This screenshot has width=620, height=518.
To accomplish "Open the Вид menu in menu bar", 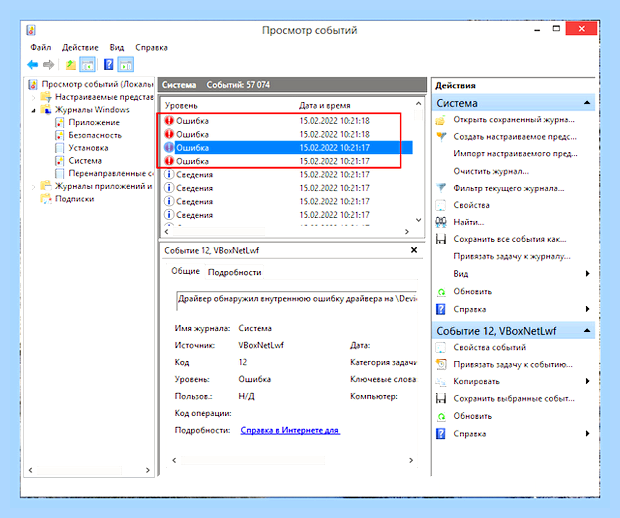I will tap(117, 47).
